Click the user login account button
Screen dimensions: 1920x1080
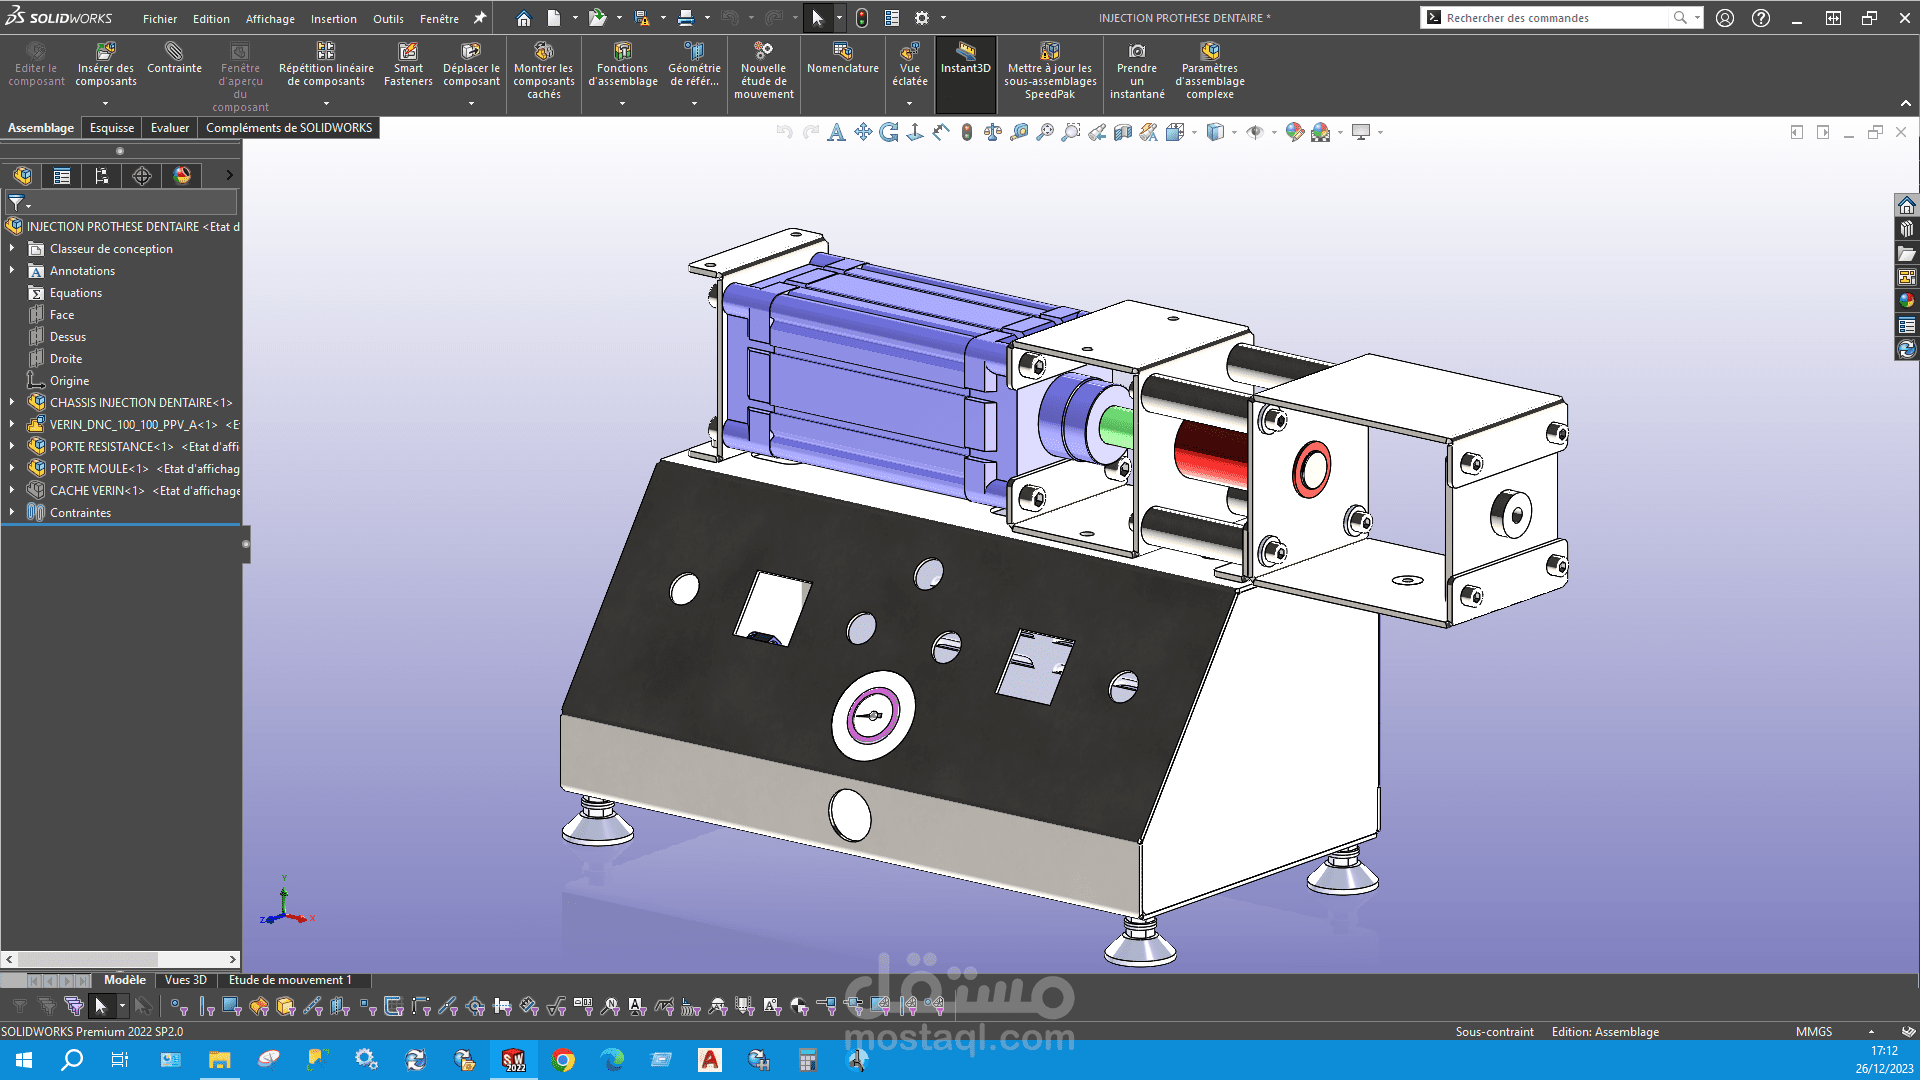[1725, 18]
